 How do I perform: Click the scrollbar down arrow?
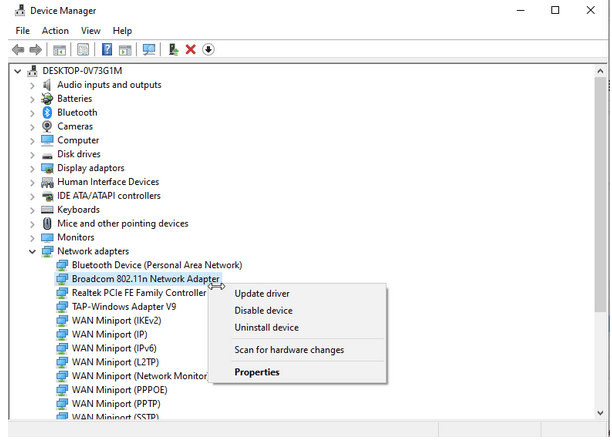(x=600, y=413)
